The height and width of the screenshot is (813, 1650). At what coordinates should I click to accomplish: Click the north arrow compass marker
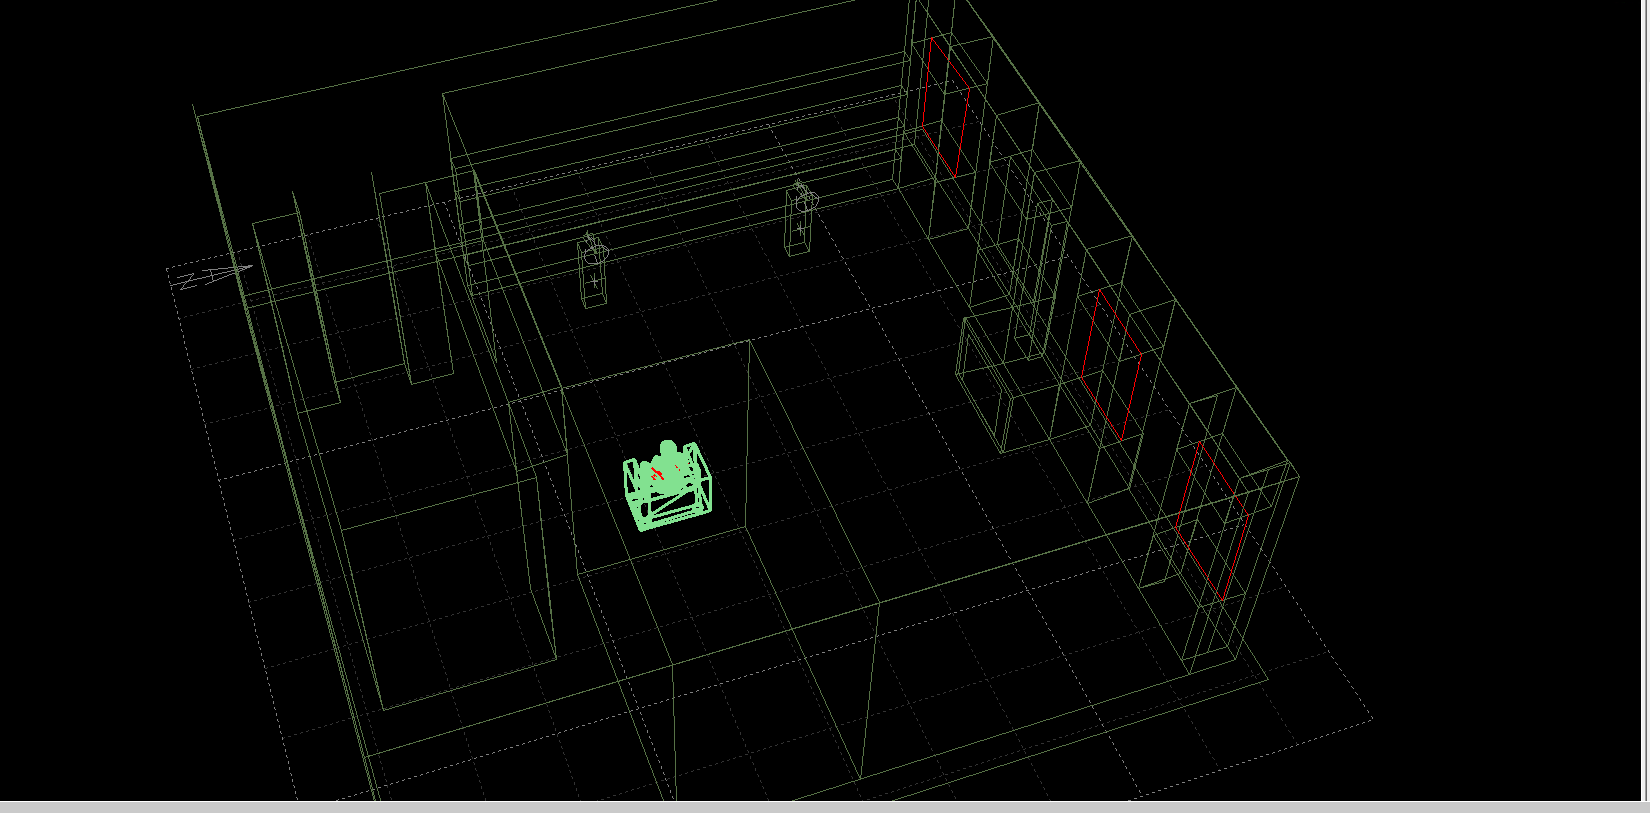pyautogui.click(x=211, y=275)
